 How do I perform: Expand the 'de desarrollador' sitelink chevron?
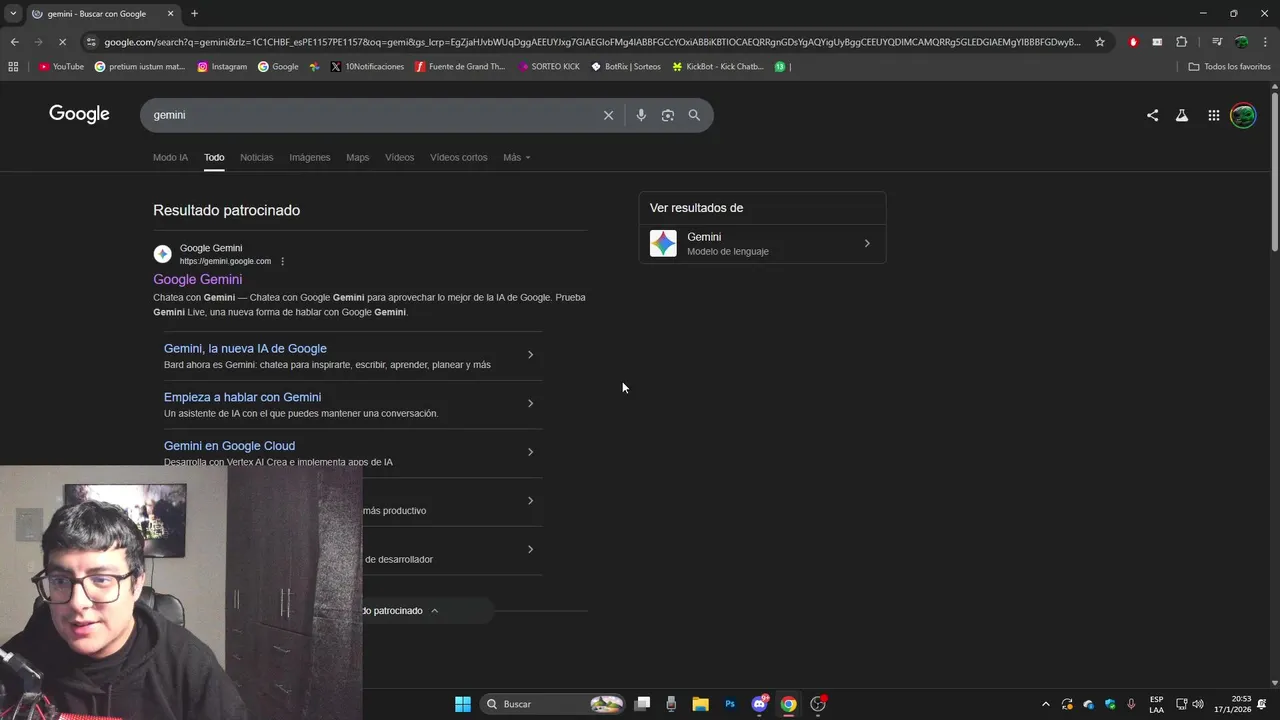coord(530,549)
